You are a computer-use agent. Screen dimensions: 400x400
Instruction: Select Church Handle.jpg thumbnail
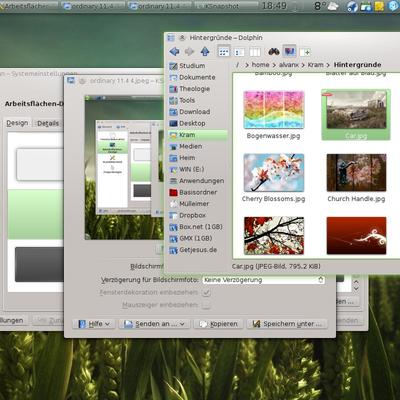coord(356,173)
